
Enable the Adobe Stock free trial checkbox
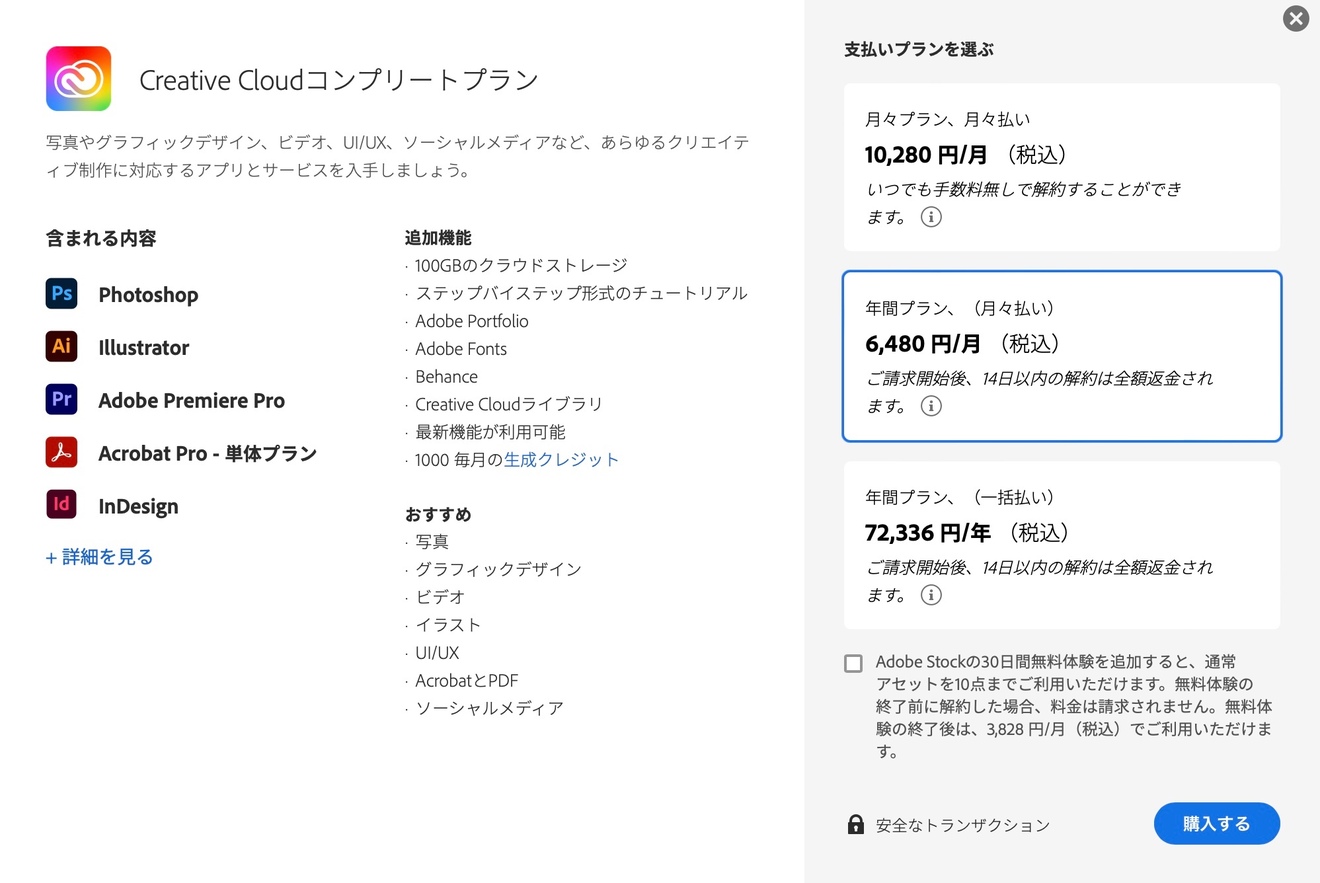point(853,664)
